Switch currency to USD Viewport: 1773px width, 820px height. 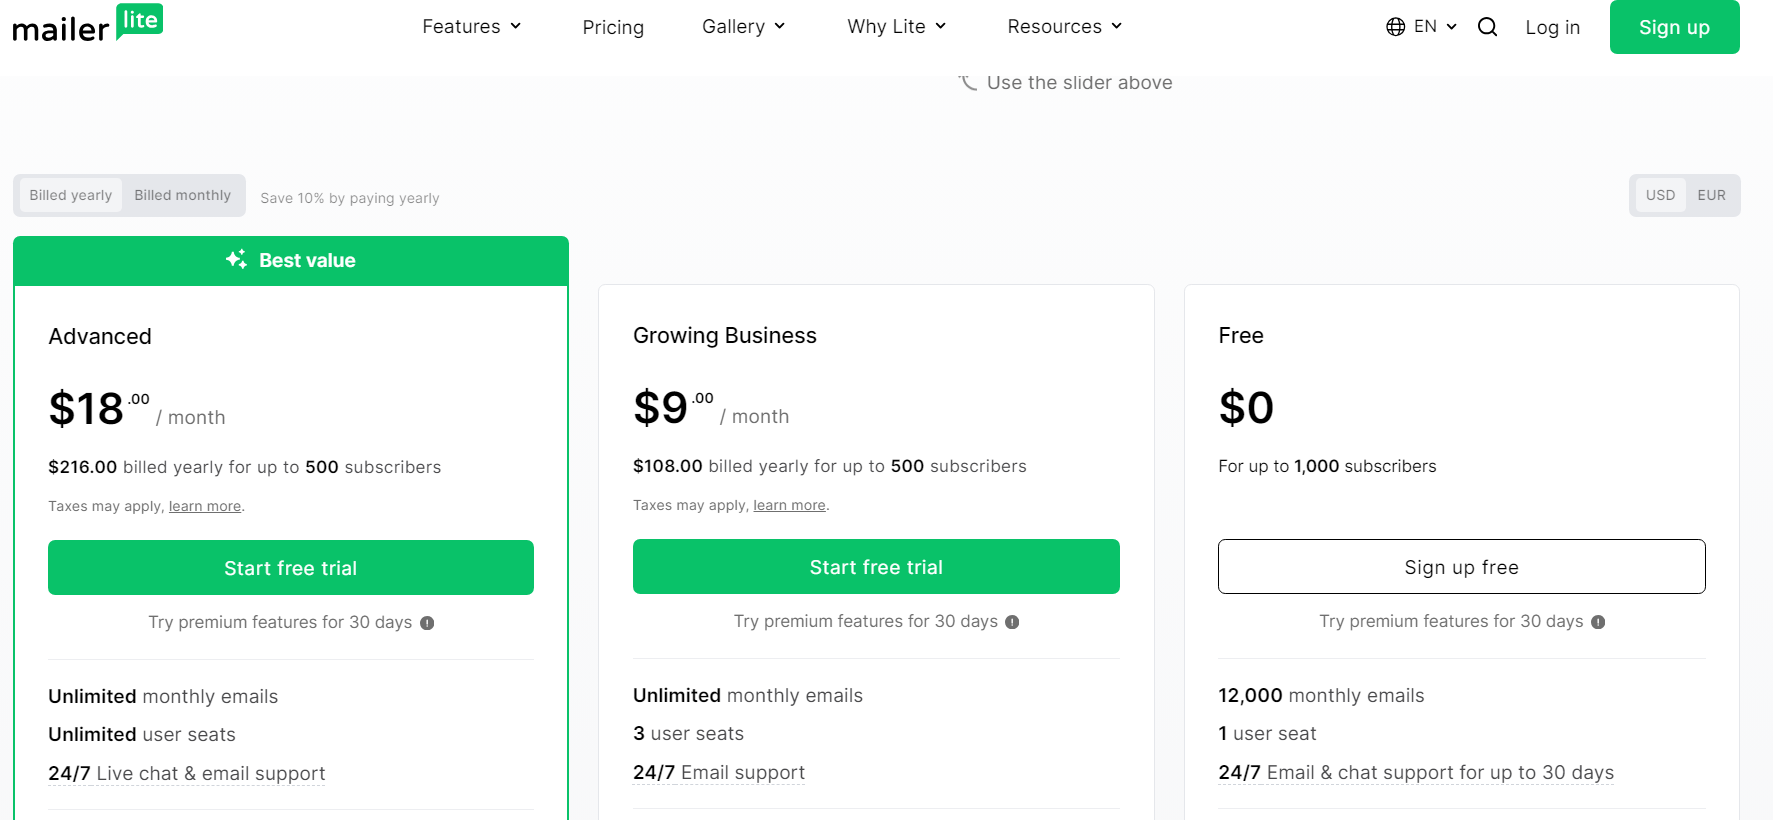click(1660, 195)
